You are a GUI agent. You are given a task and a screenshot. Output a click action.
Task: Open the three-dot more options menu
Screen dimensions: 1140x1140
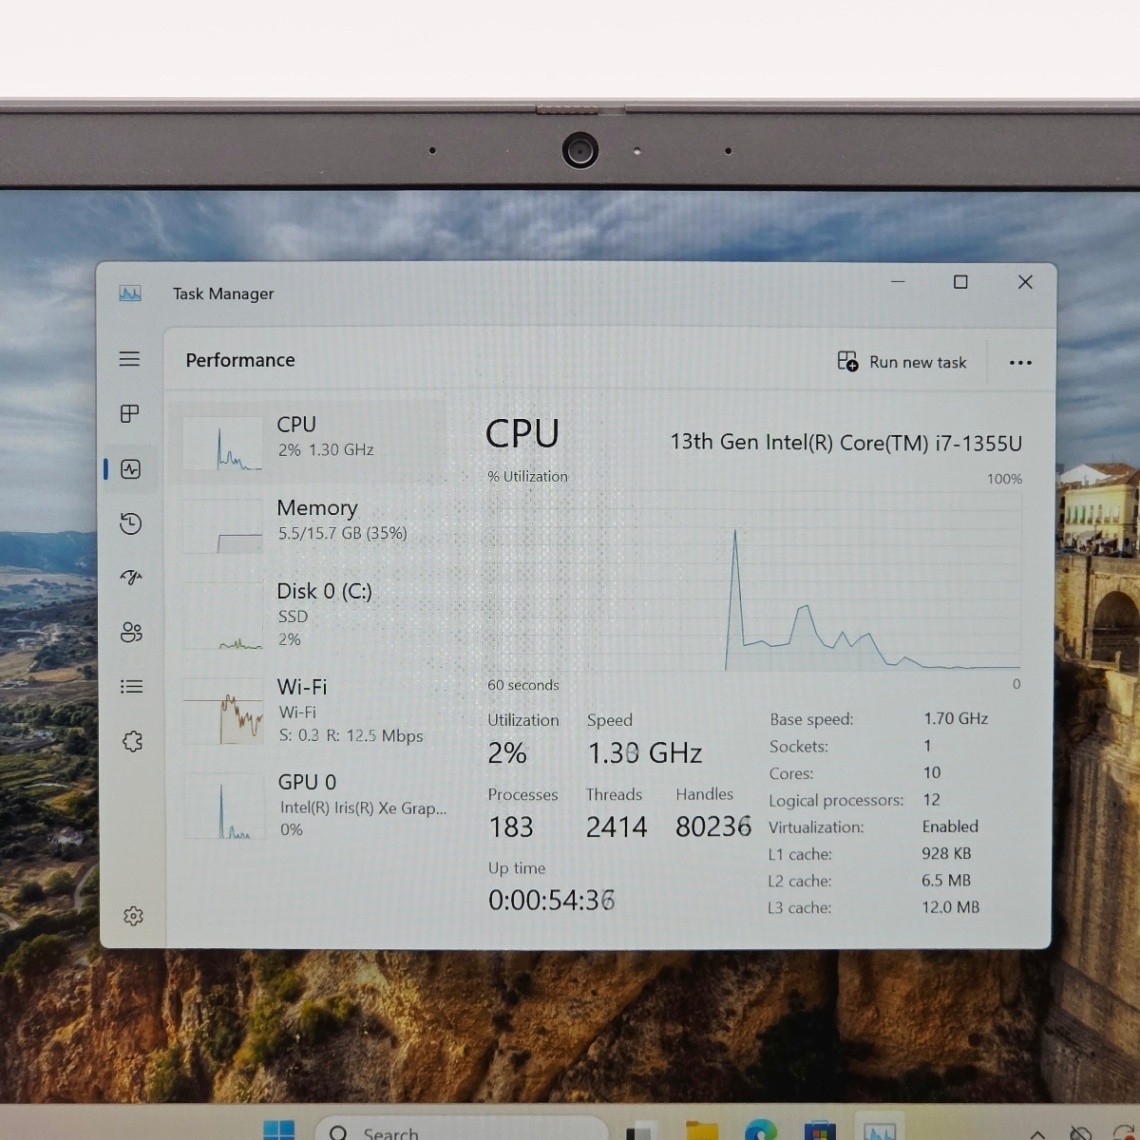coord(1021,363)
